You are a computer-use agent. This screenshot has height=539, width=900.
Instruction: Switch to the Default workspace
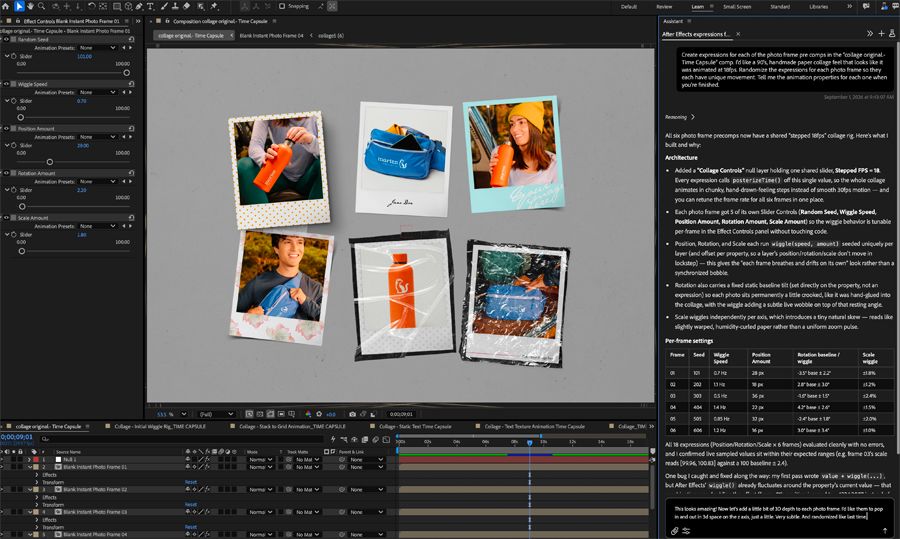coord(629,6)
